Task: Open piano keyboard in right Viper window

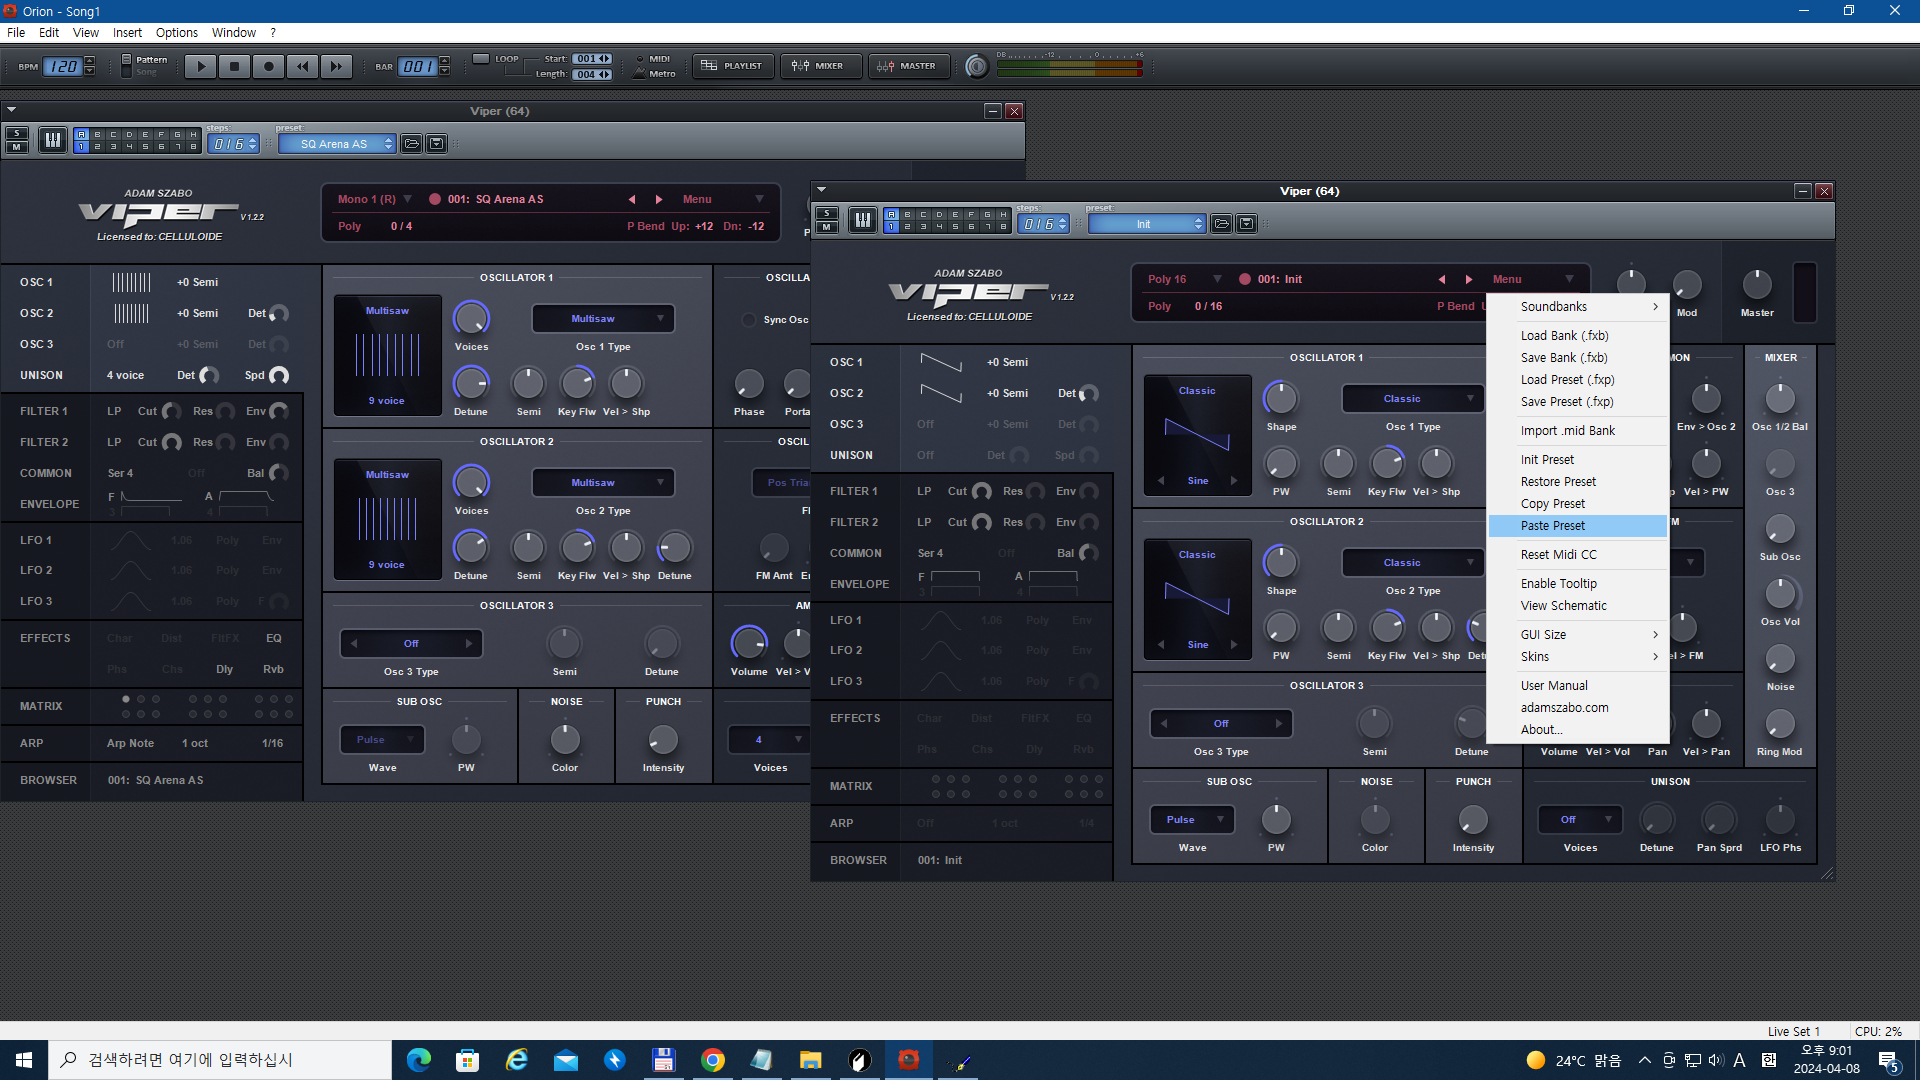Action: coord(863,221)
